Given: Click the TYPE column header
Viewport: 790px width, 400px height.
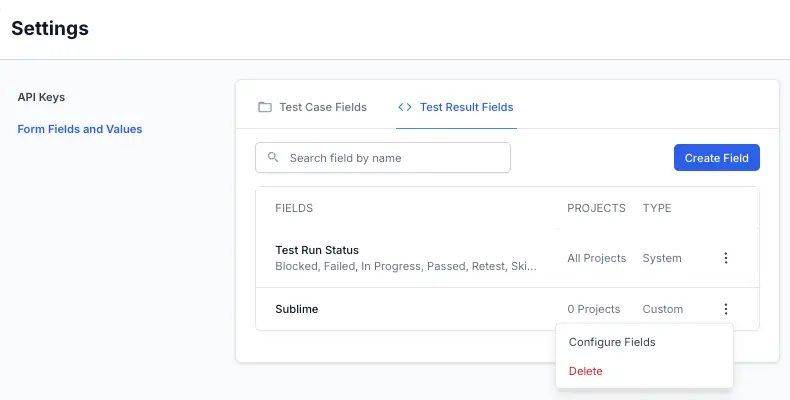Looking at the screenshot, I should click(657, 208).
